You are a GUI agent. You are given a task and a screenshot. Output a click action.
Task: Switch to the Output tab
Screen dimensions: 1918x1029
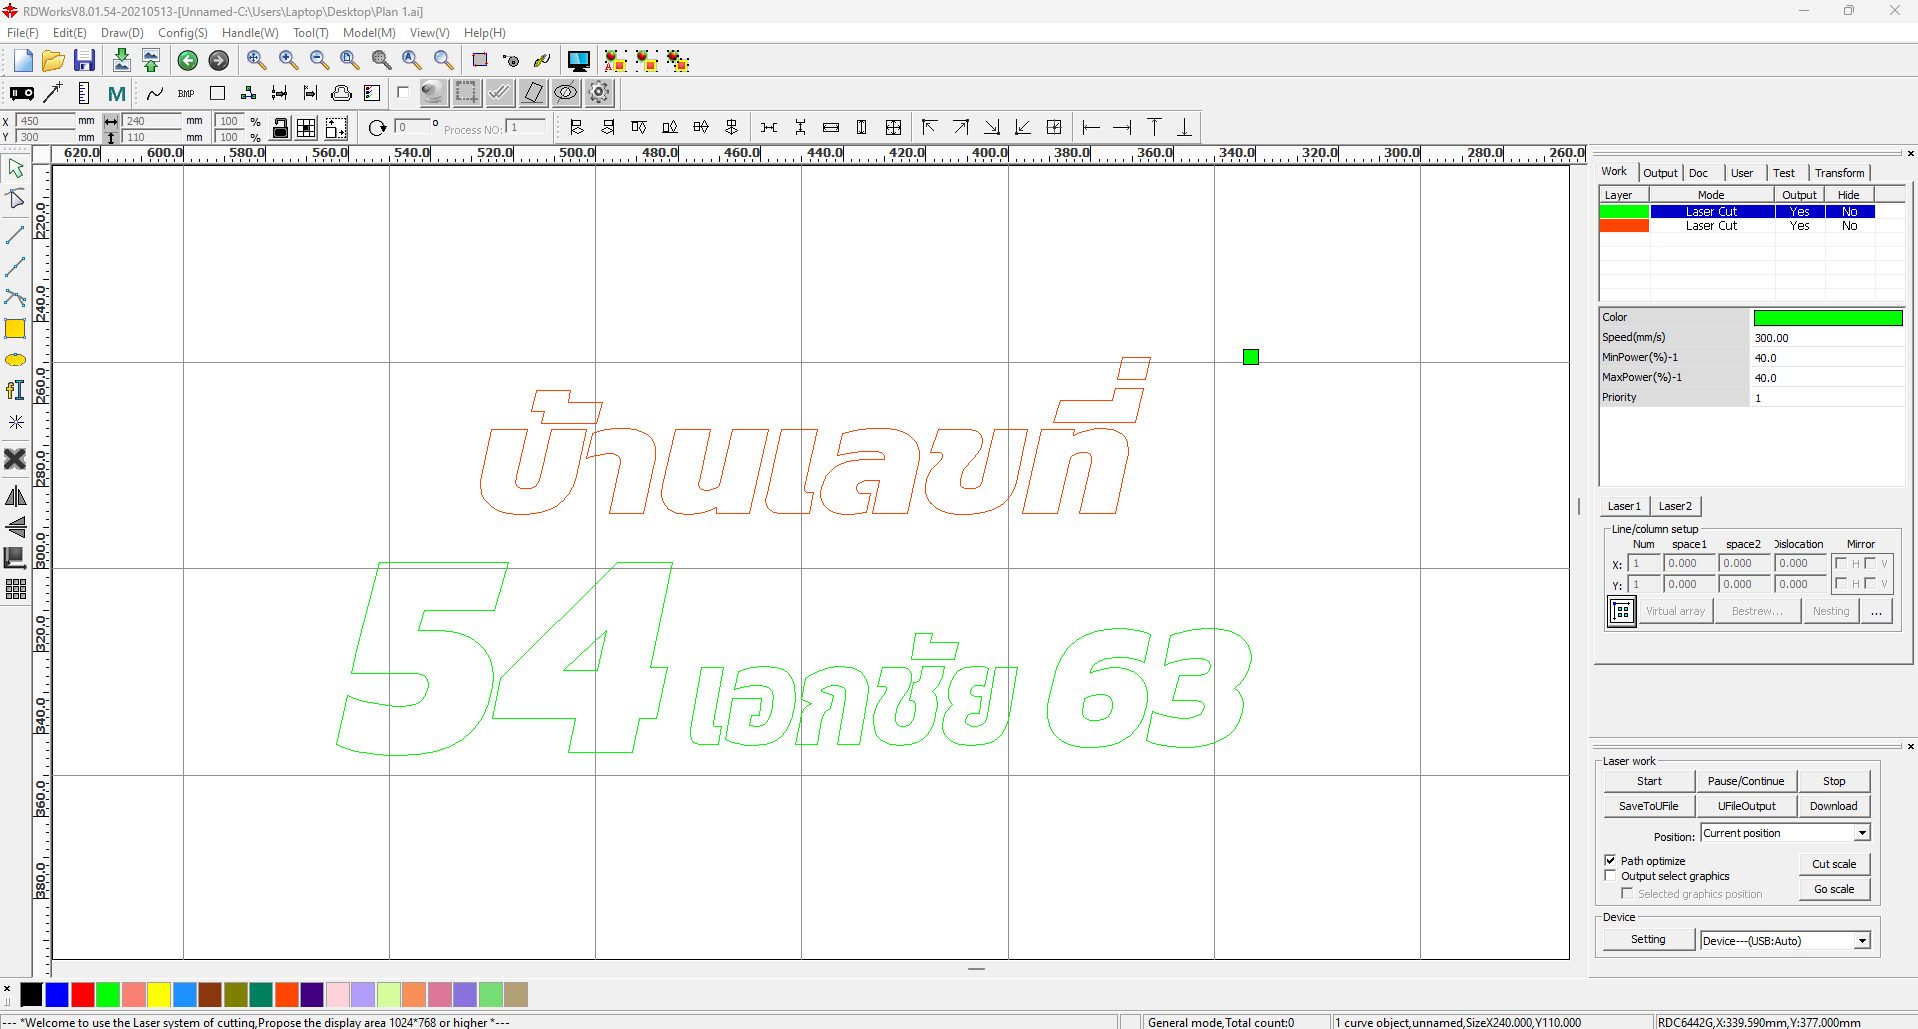click(x=1660, y=173)
